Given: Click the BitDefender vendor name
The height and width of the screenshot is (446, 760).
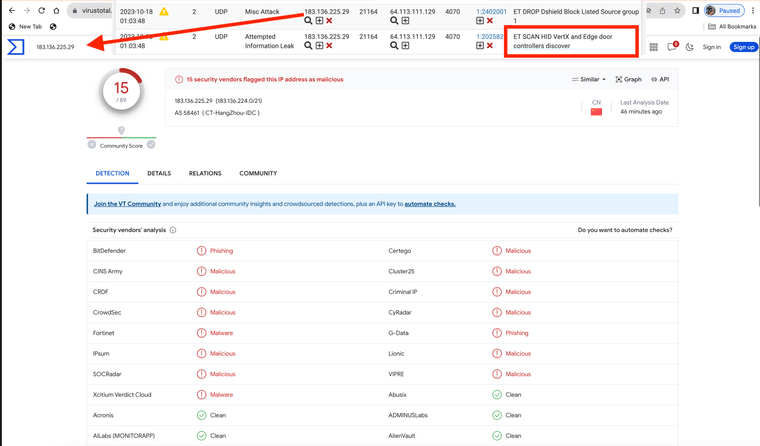Looking at the screenshot, I should coord(109,251).
